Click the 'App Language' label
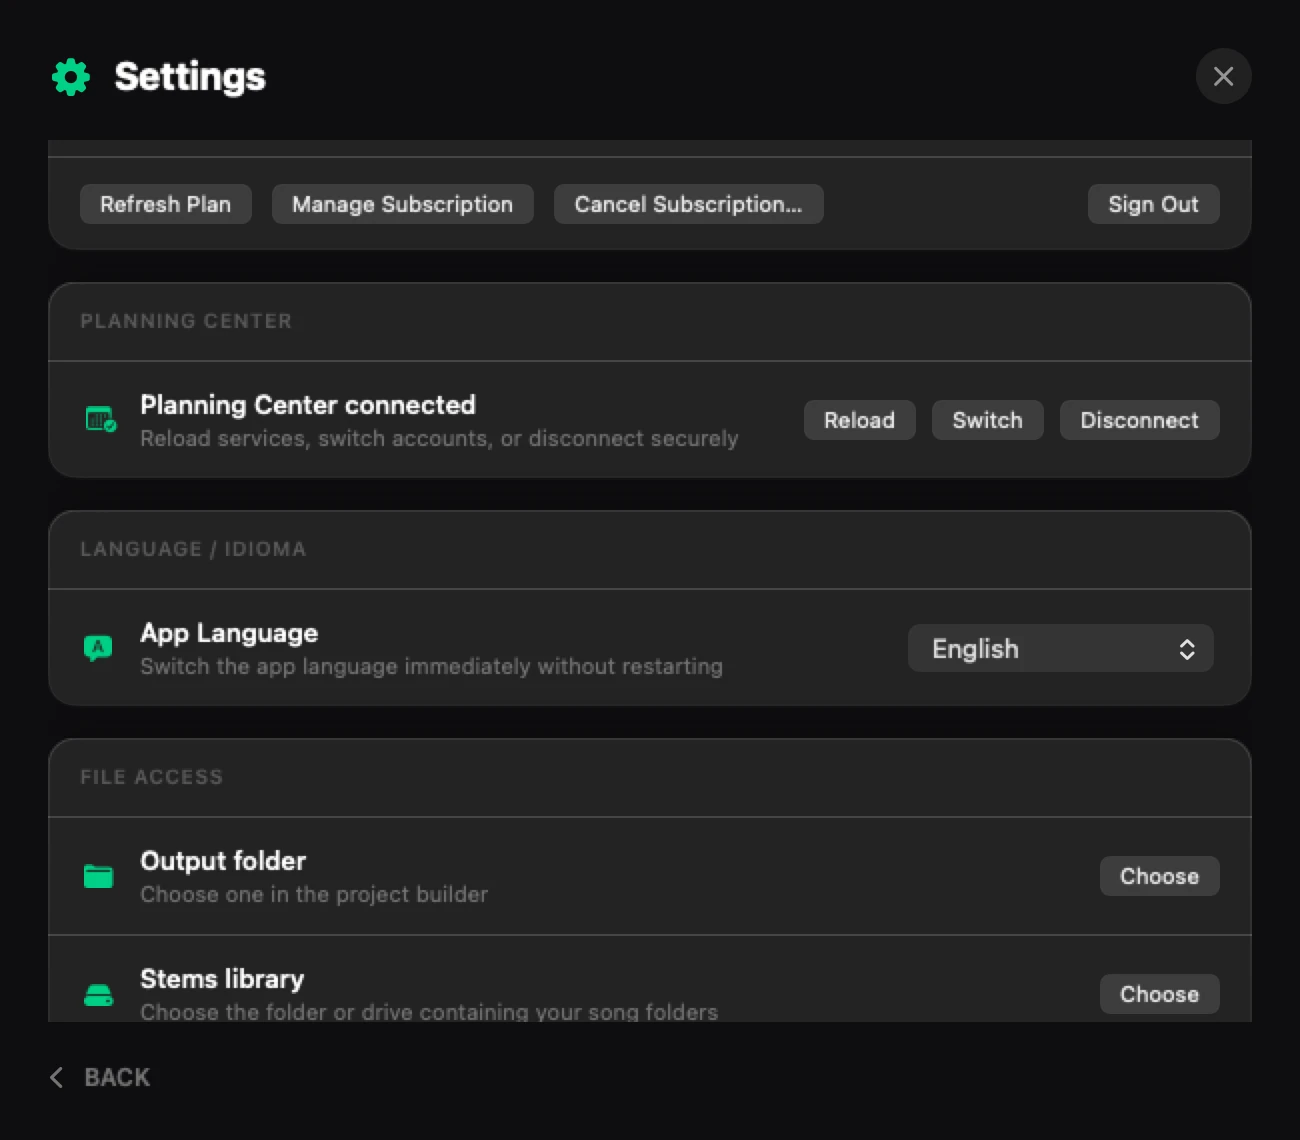Screen dimensions: 1300x1140 [x=229, y=633]
